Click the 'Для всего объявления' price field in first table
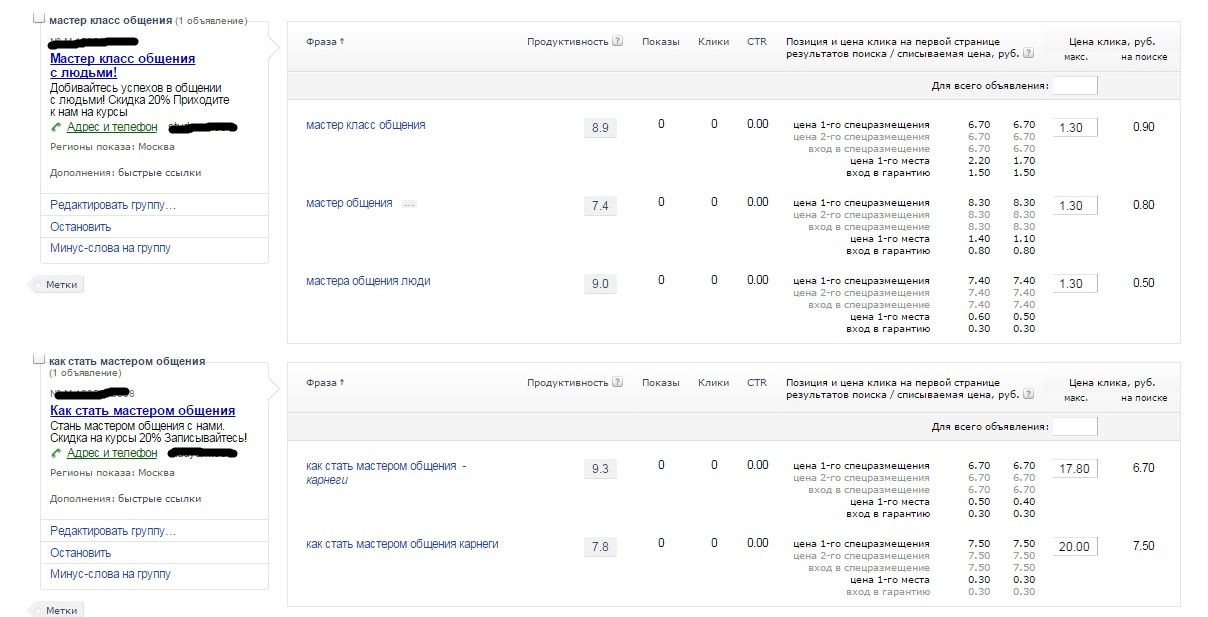 (1075, 86)
